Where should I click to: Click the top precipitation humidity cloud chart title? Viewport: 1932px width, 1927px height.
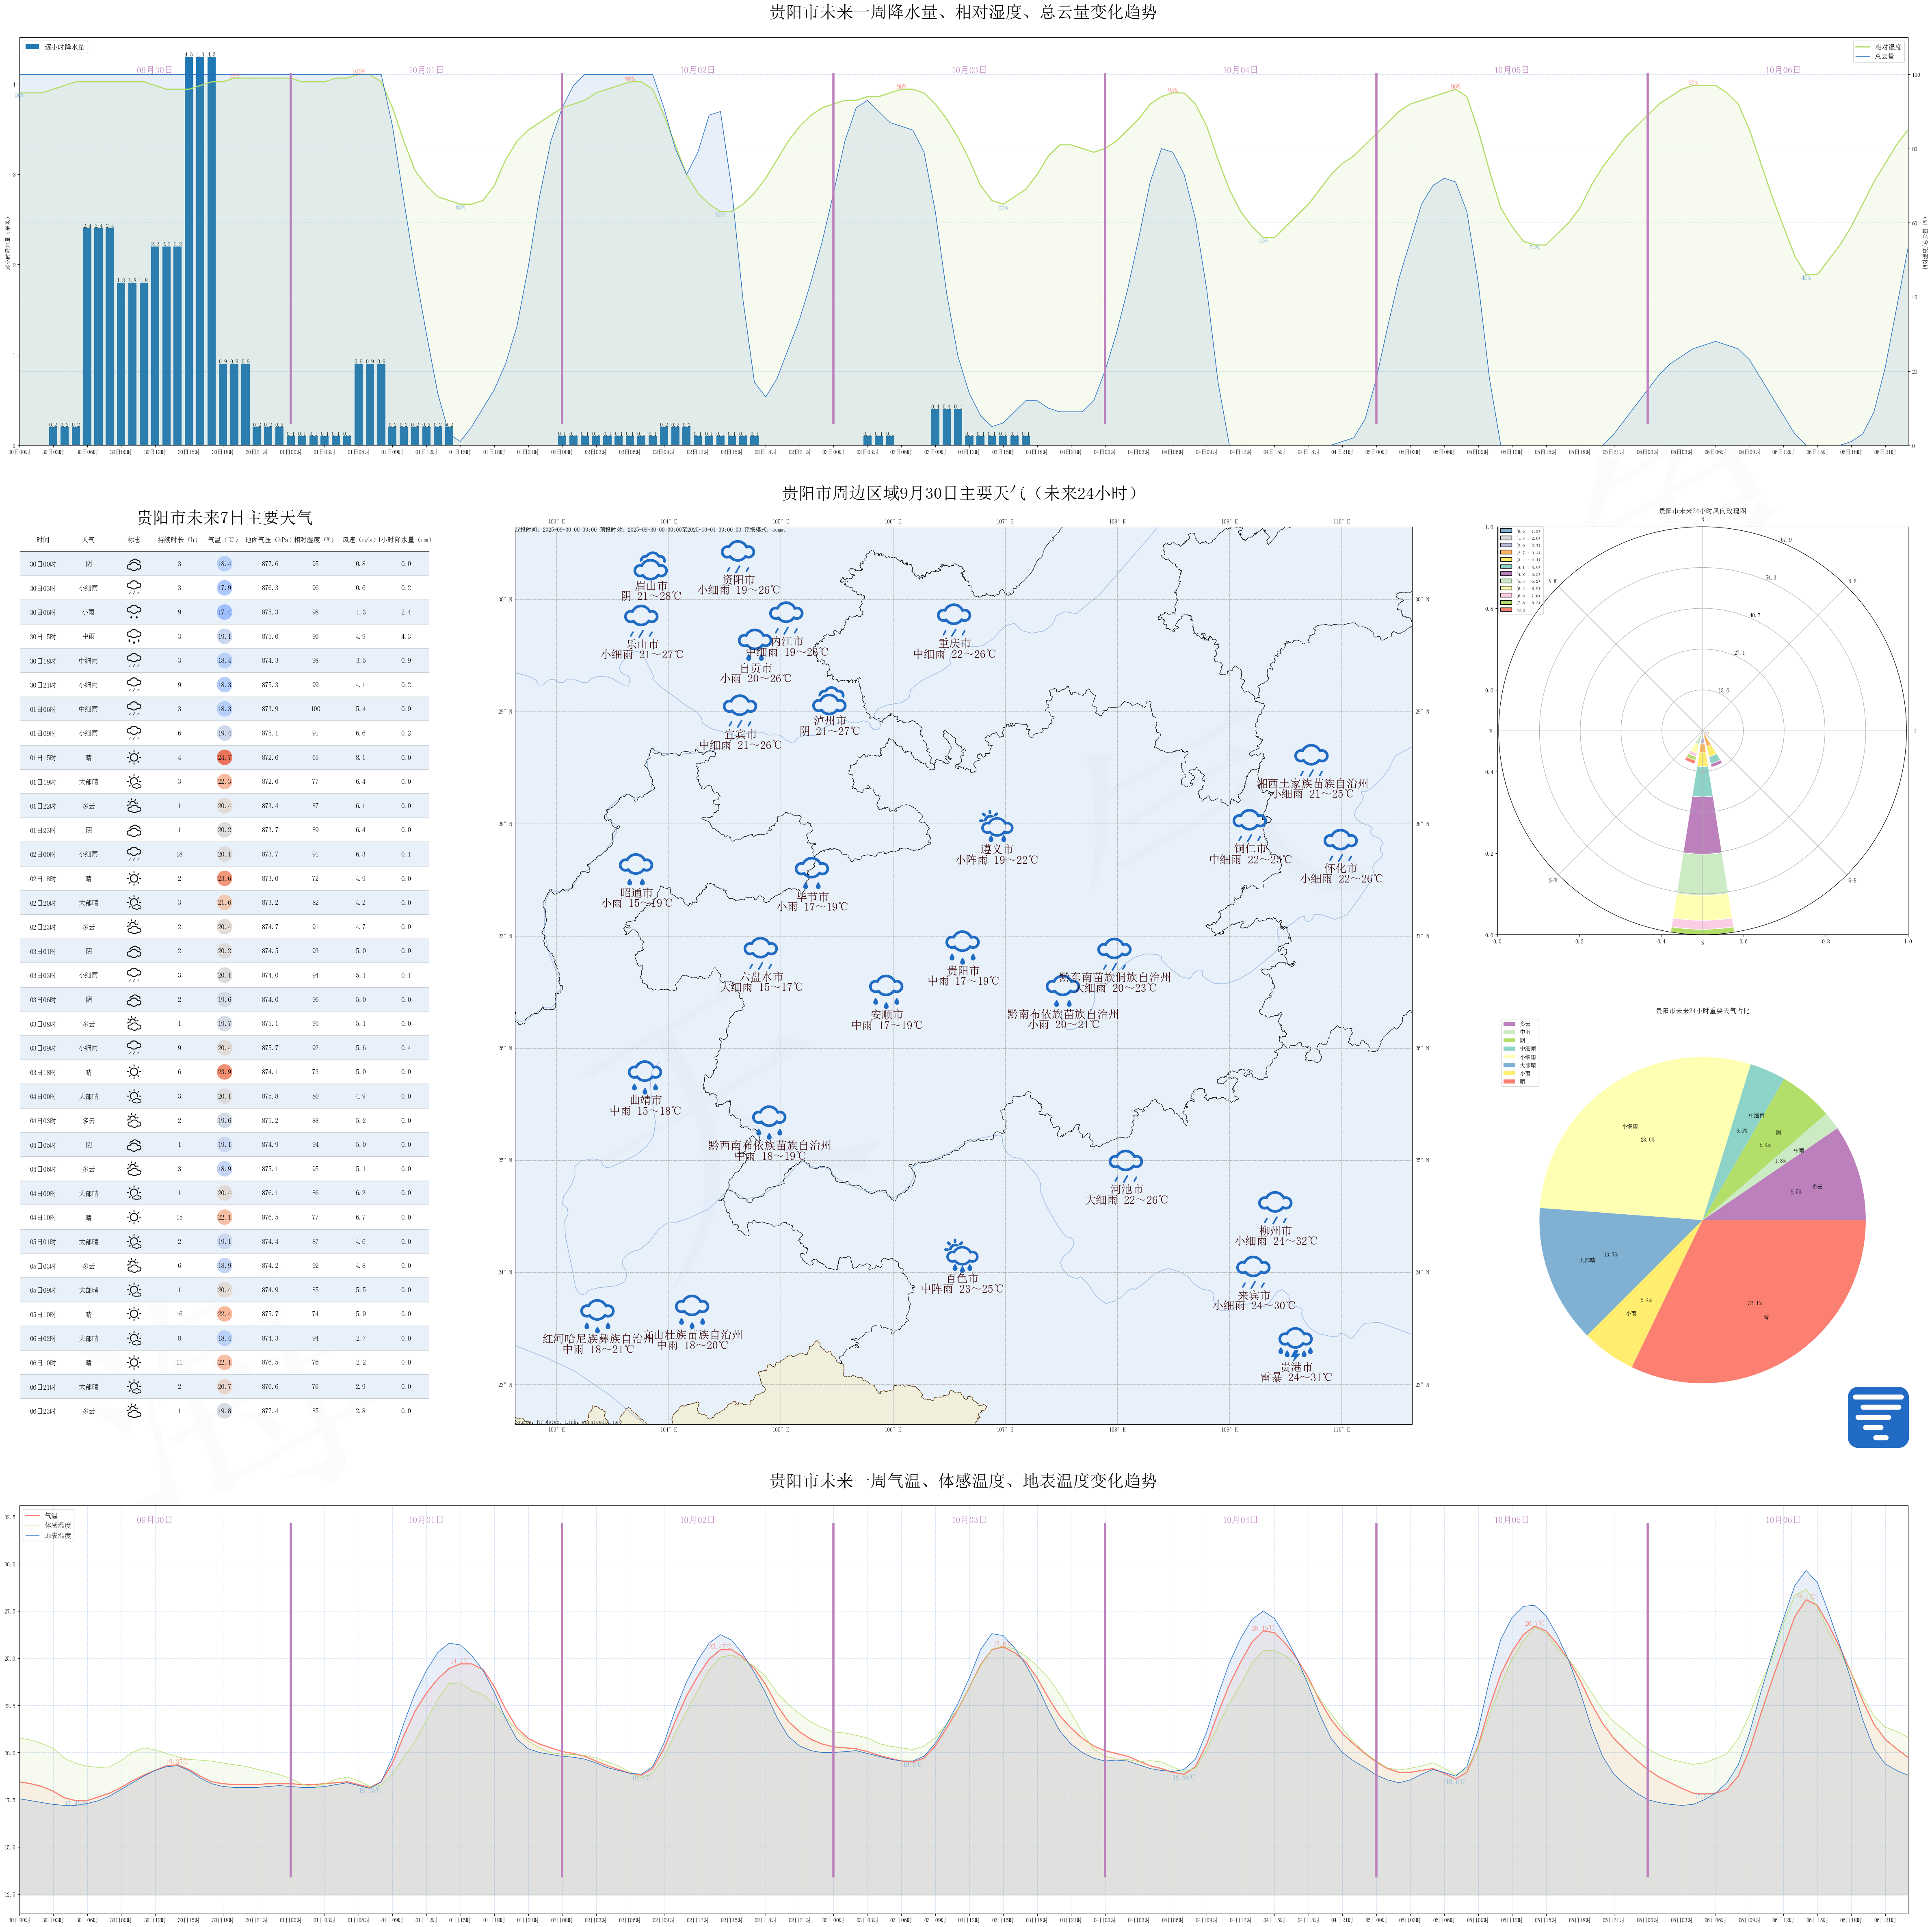963,12
